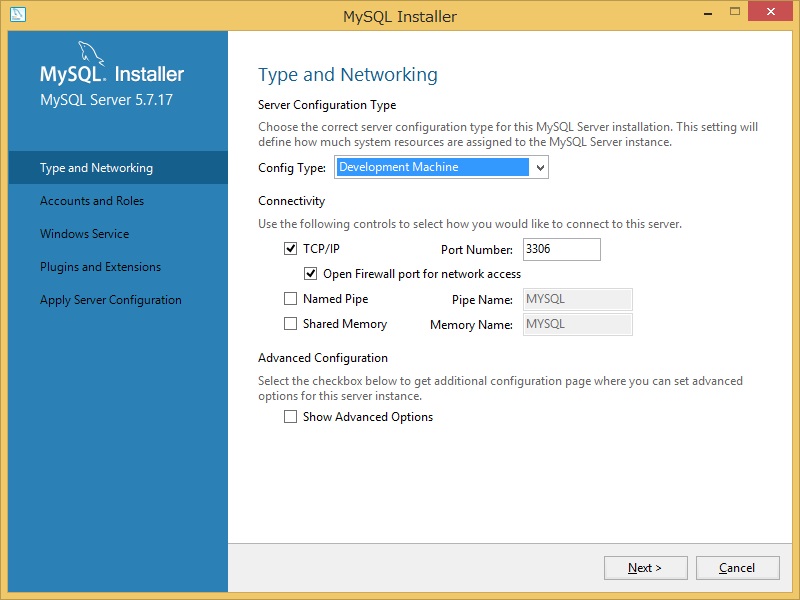The image size is (800, 600).
Task: Click the Pipe Name field
Action: (578, 299)
